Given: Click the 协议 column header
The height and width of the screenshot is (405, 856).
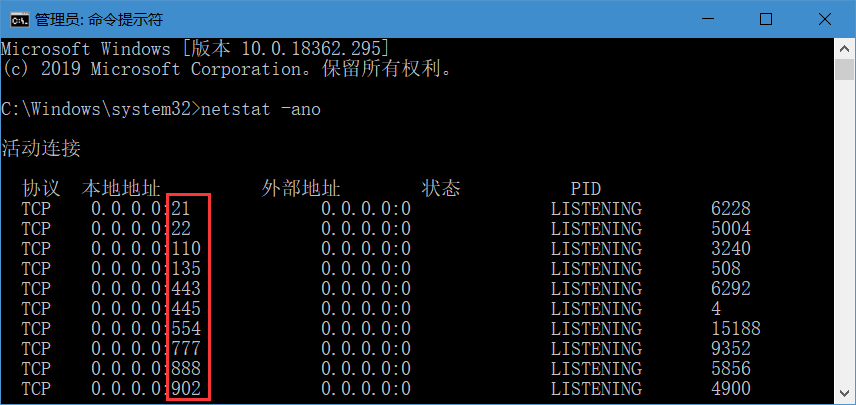Looking at the screenshot, I should (41, 189).
